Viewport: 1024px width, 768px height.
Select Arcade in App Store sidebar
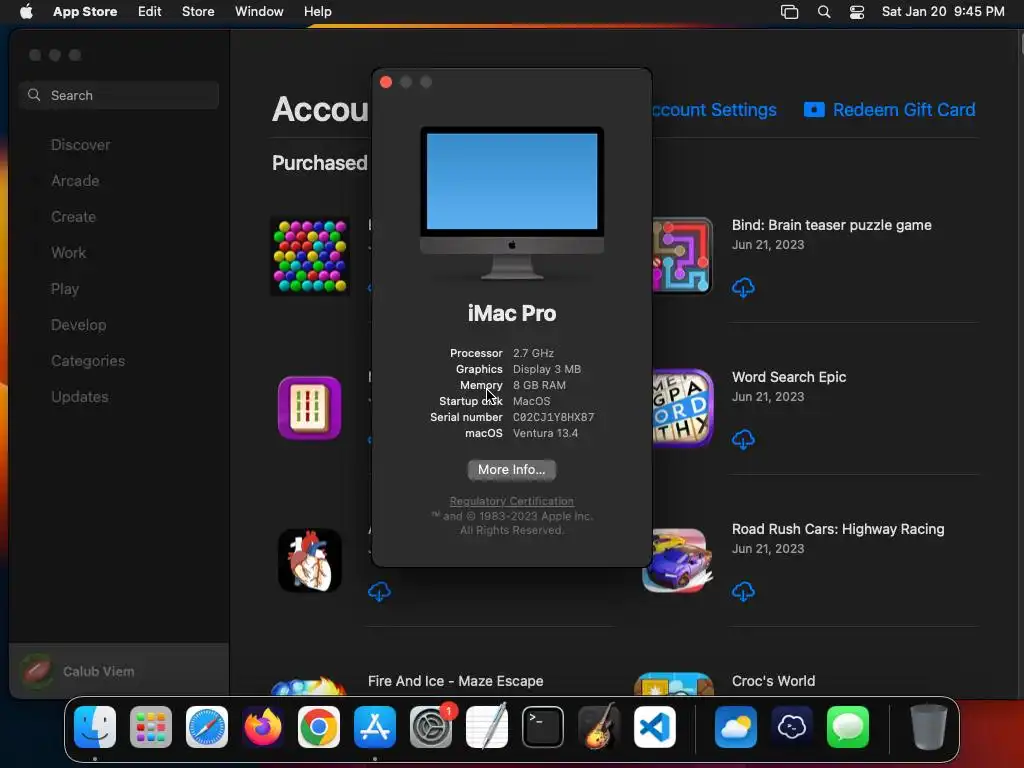tap(75, 181)
